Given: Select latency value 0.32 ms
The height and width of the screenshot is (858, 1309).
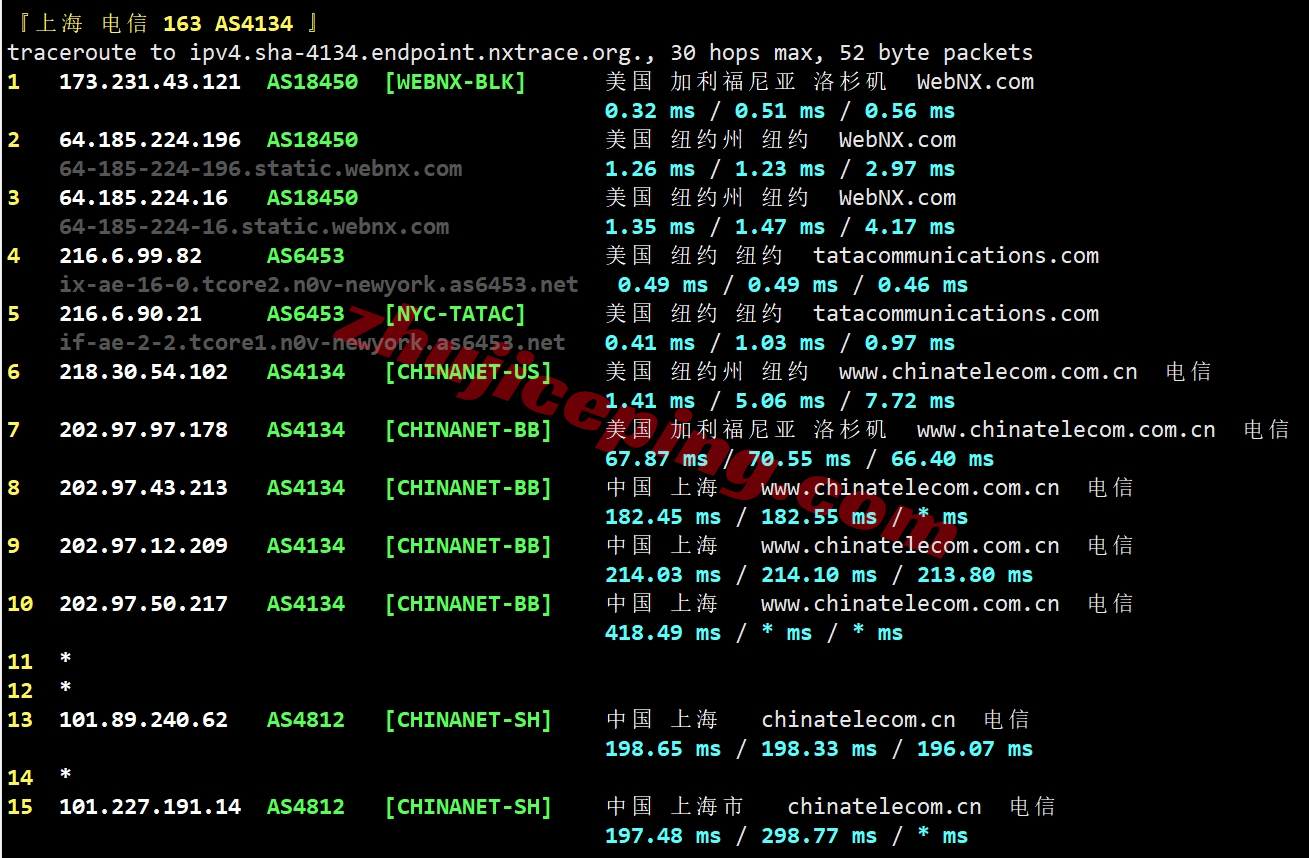Looking at the screenshot, I should pyautogui.click(x=650, y=111).
